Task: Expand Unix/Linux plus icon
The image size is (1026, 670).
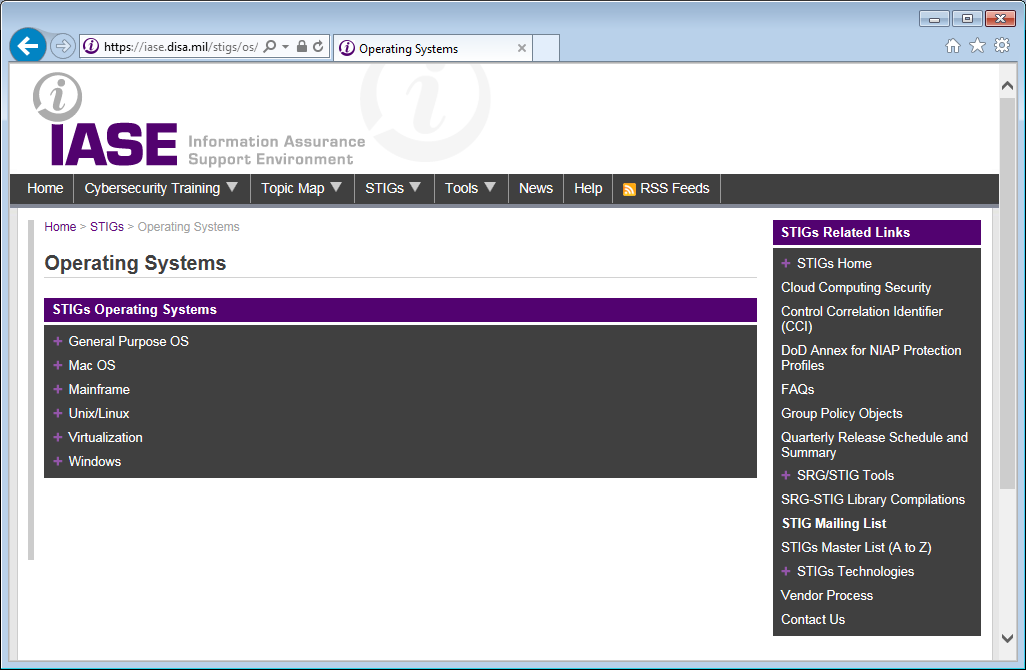Action: pyautogui.click(x=58, y=414)
